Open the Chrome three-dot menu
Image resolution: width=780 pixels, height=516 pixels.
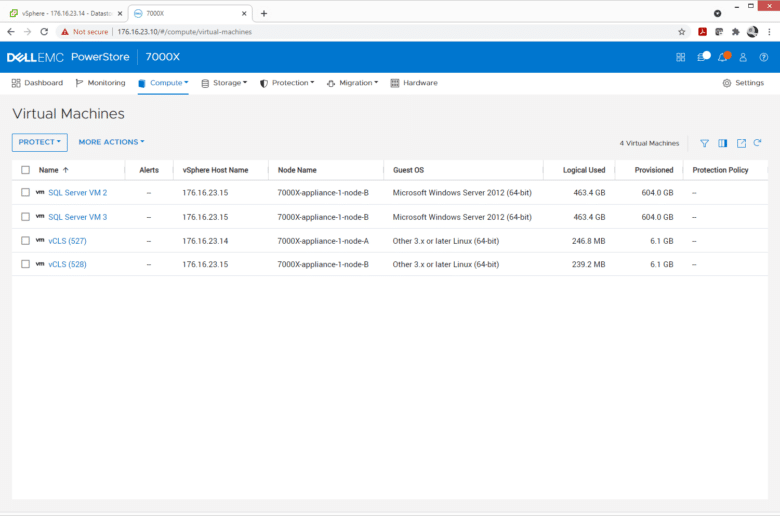(769, 32)
